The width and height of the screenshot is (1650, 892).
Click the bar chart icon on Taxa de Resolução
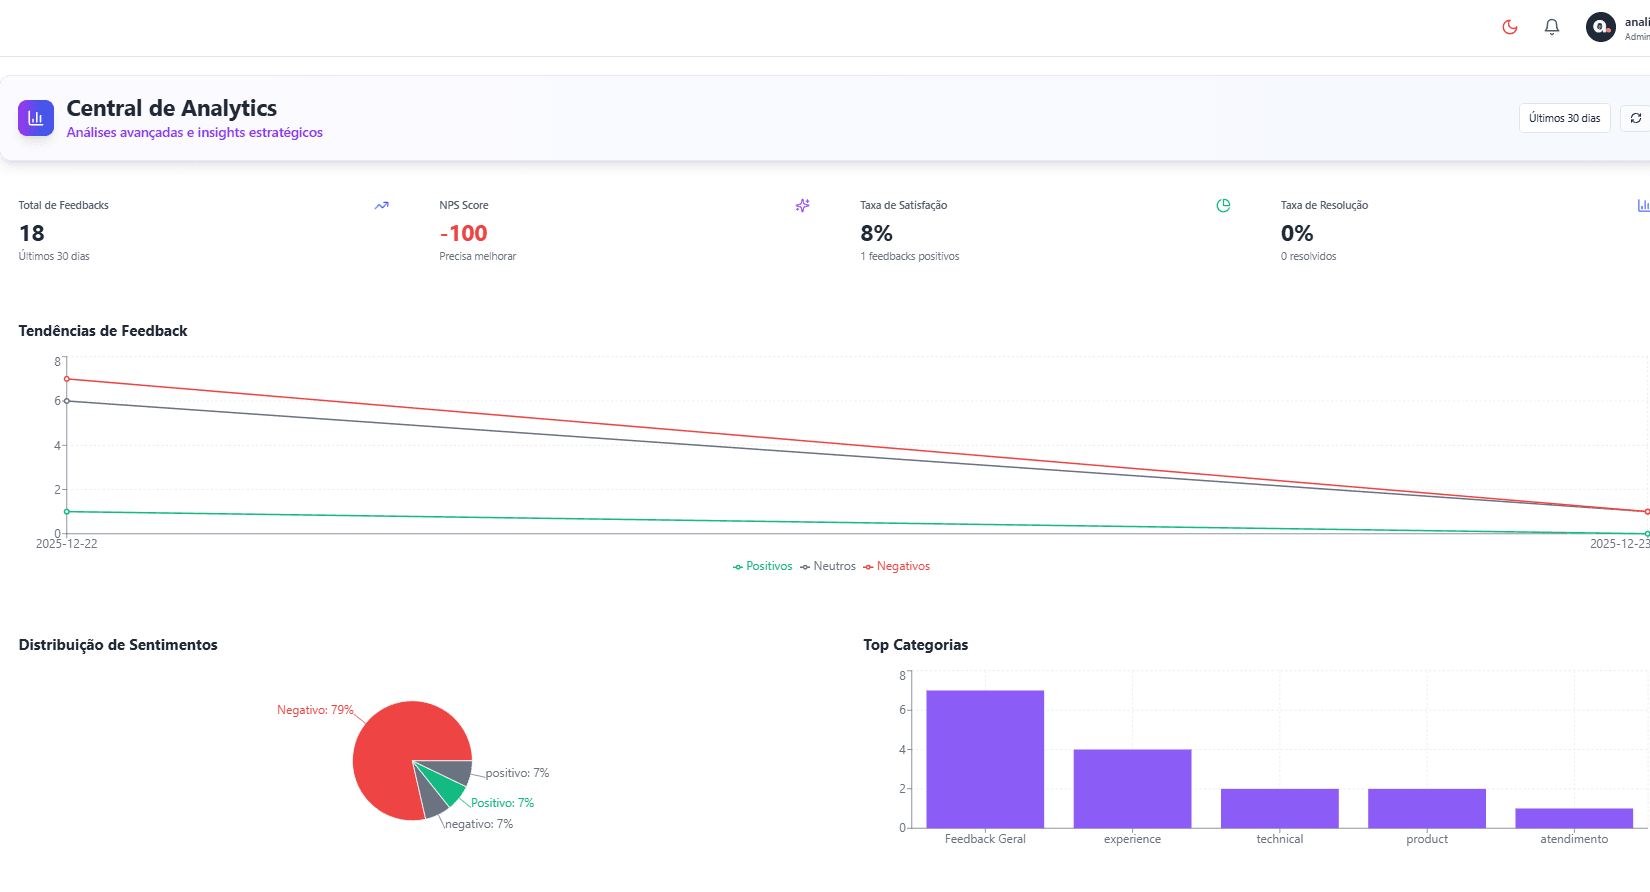tap(1643, 206)
